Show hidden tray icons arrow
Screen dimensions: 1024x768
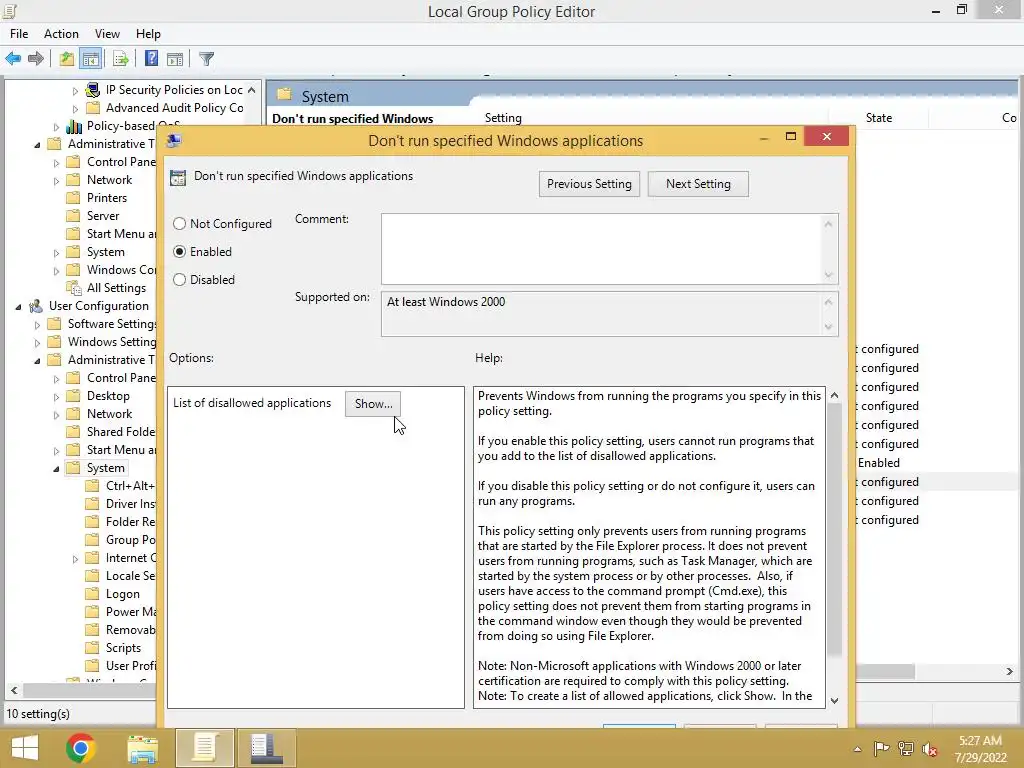(x=857, y=749)
